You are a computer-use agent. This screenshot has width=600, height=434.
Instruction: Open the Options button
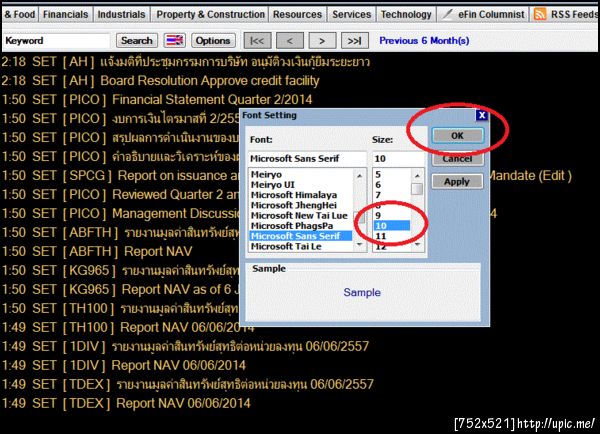click(x=213, y=40)
